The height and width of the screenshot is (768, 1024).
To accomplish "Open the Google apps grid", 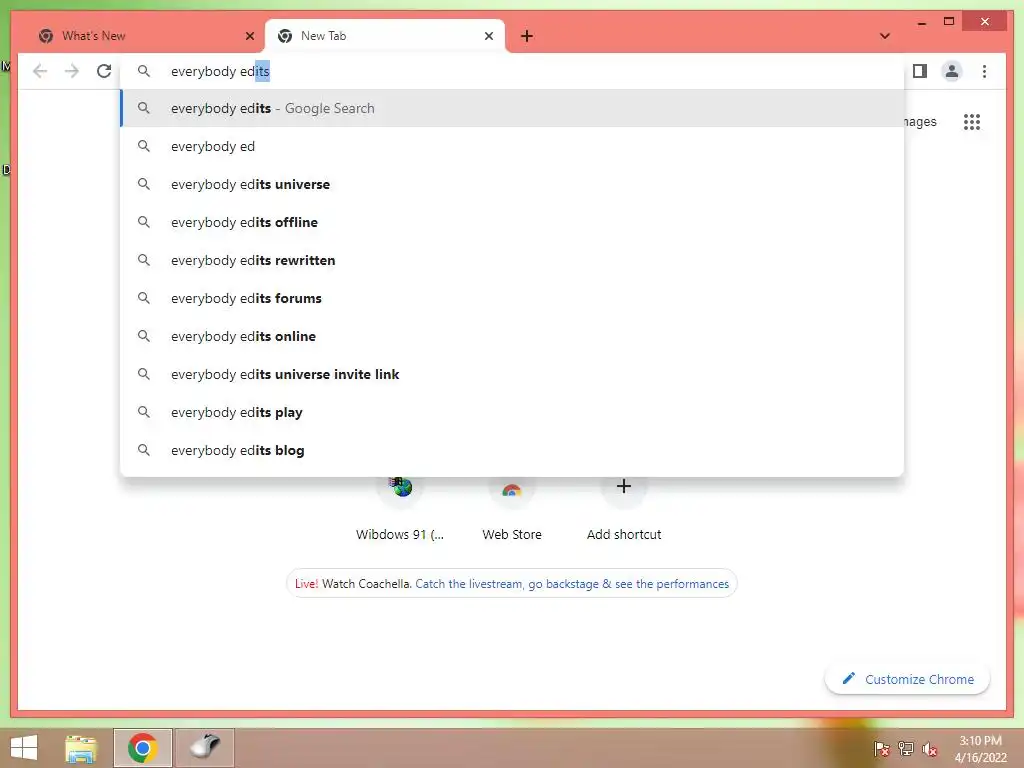I will [x=972, y=121].
